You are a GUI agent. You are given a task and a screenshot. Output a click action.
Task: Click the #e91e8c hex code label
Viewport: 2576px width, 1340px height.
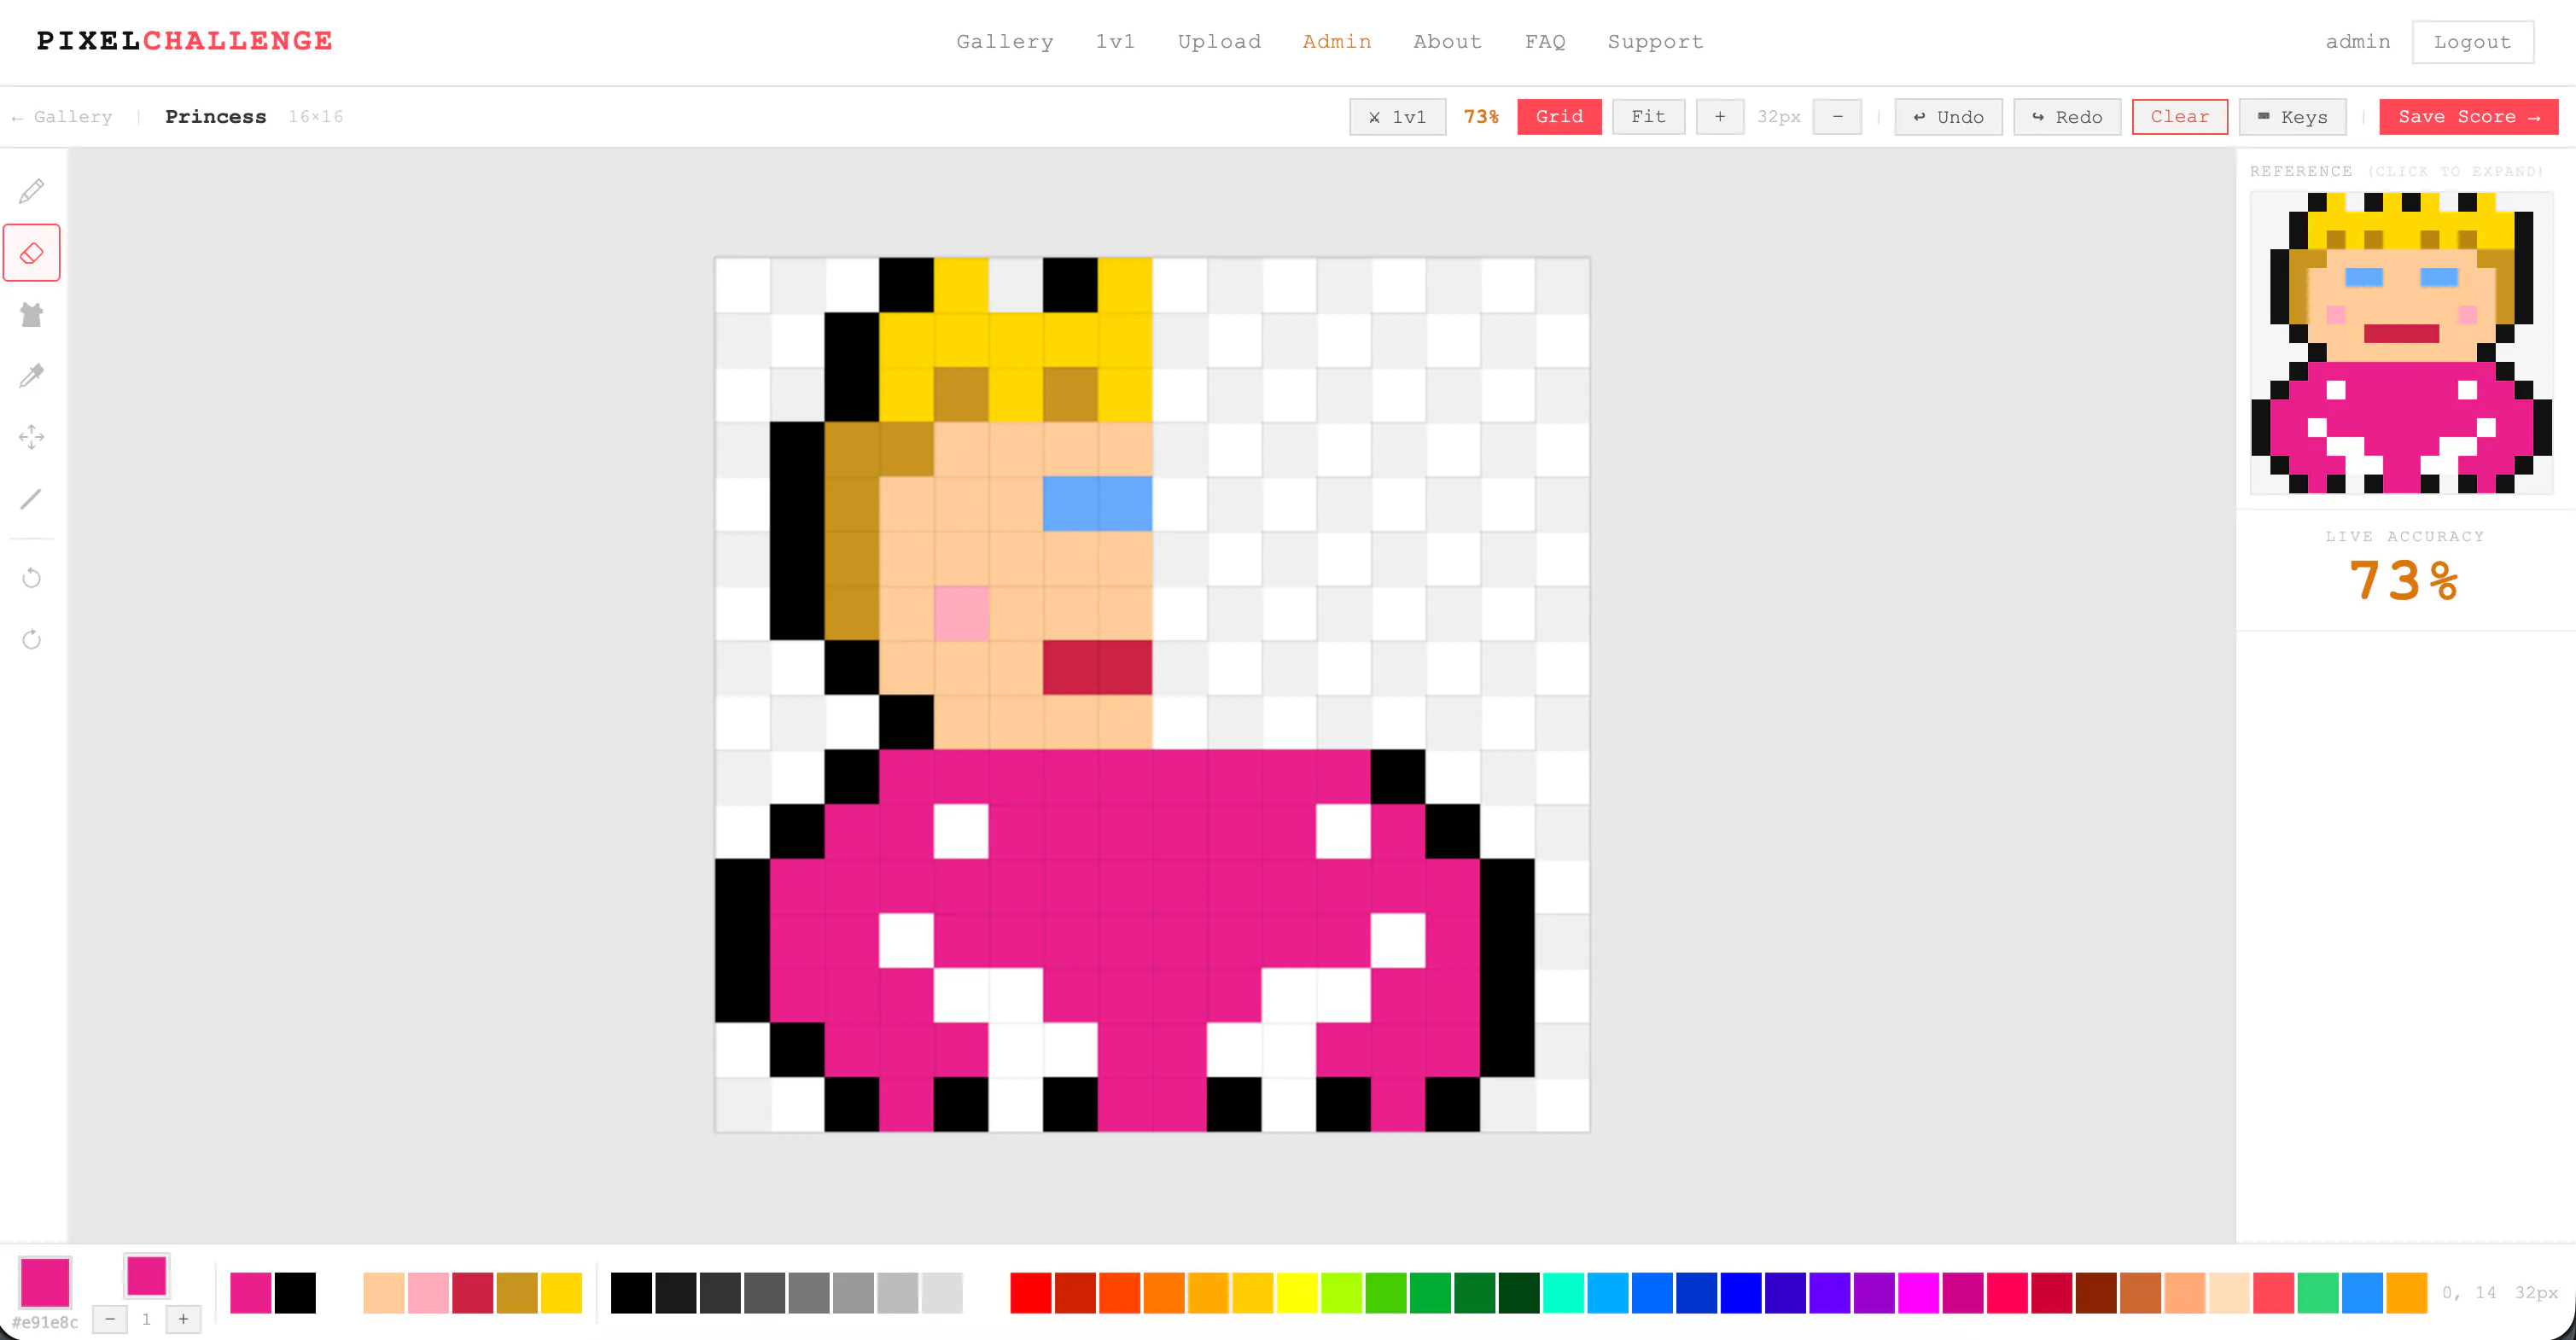point(45,1322)
